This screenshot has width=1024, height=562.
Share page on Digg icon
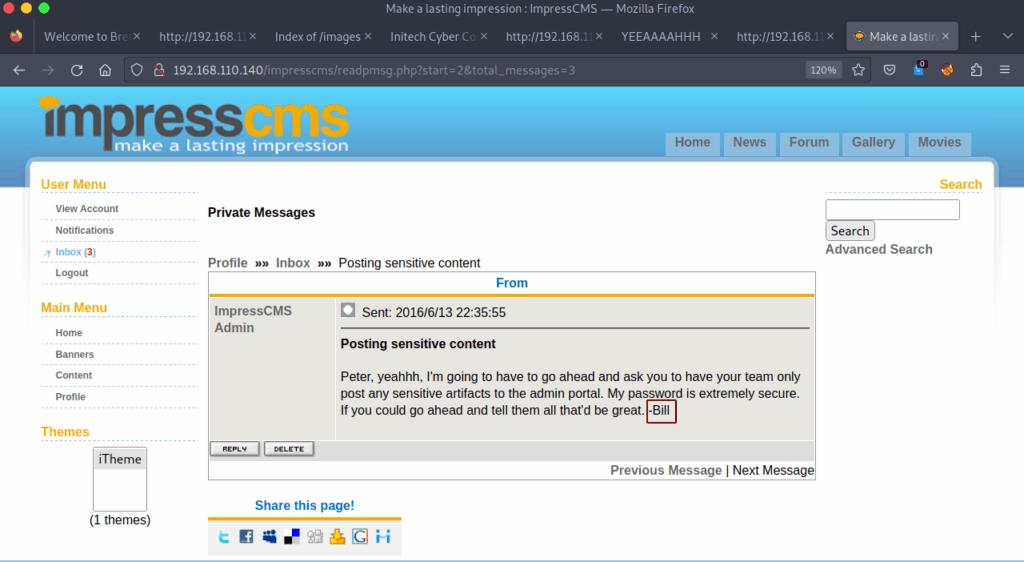point(315,537)
